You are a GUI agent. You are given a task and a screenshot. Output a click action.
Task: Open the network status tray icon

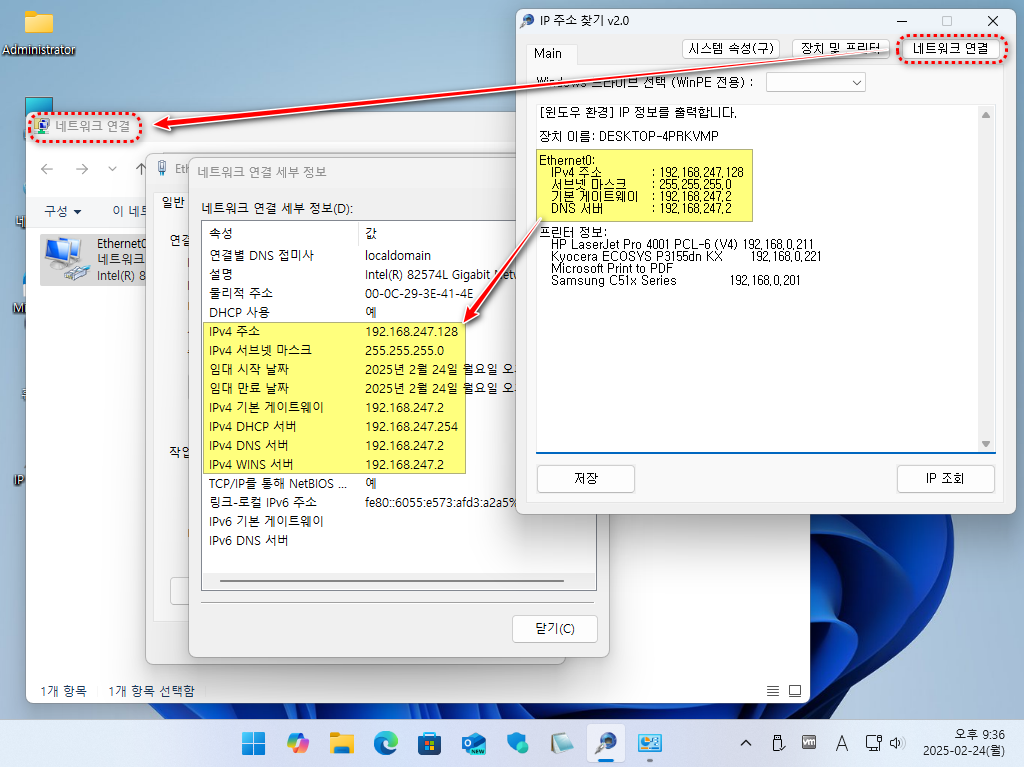point(873,743)
